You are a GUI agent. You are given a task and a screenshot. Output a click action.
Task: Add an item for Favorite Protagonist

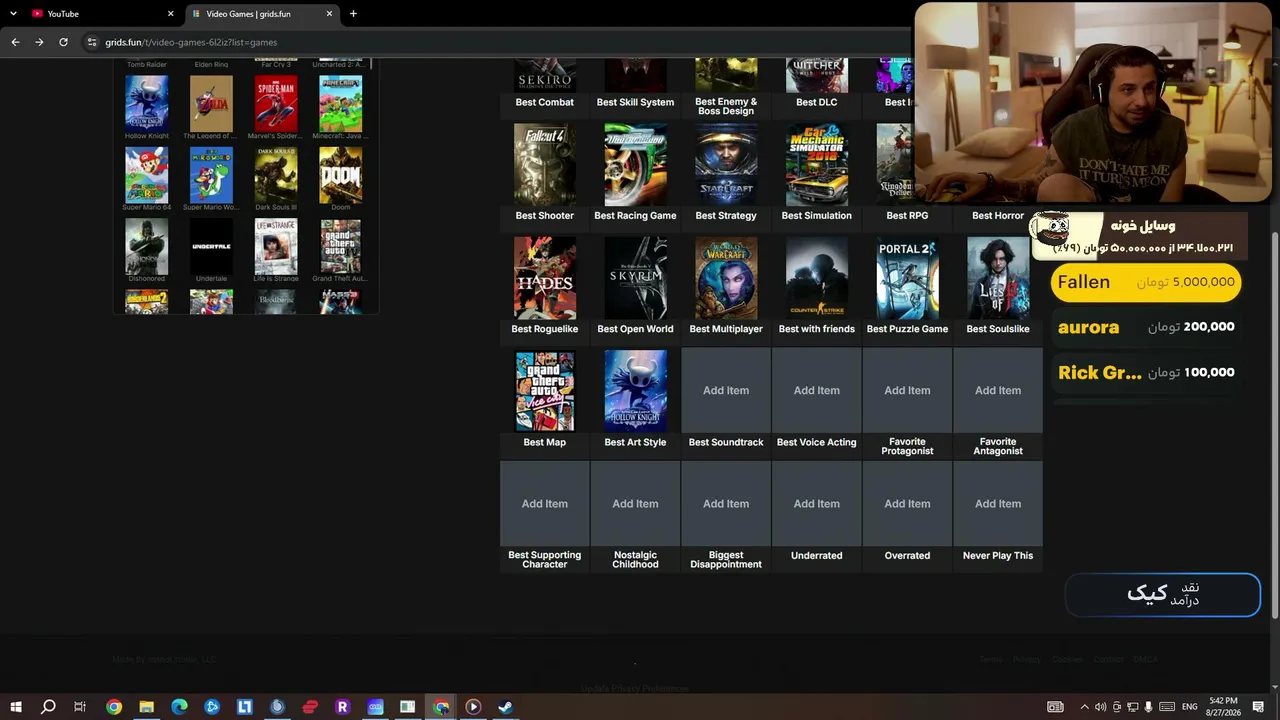[x=907, y=390]
